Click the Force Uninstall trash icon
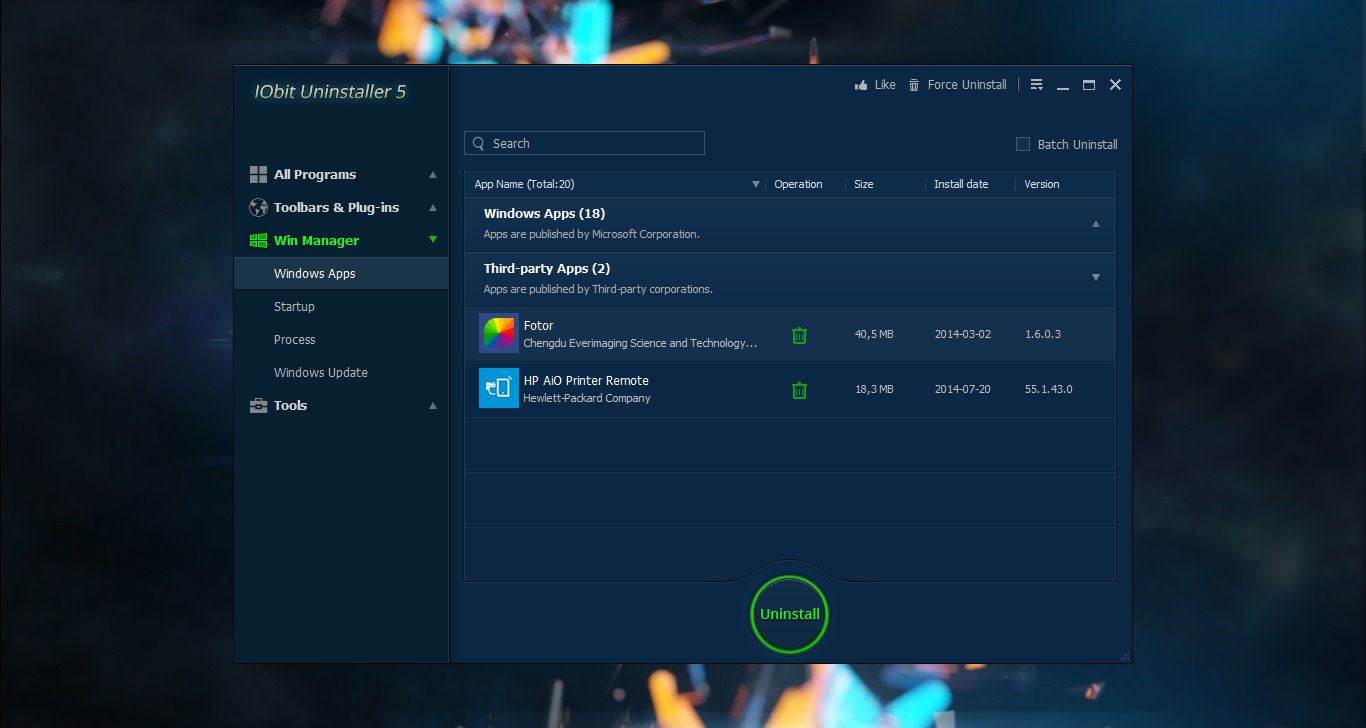 914,85
